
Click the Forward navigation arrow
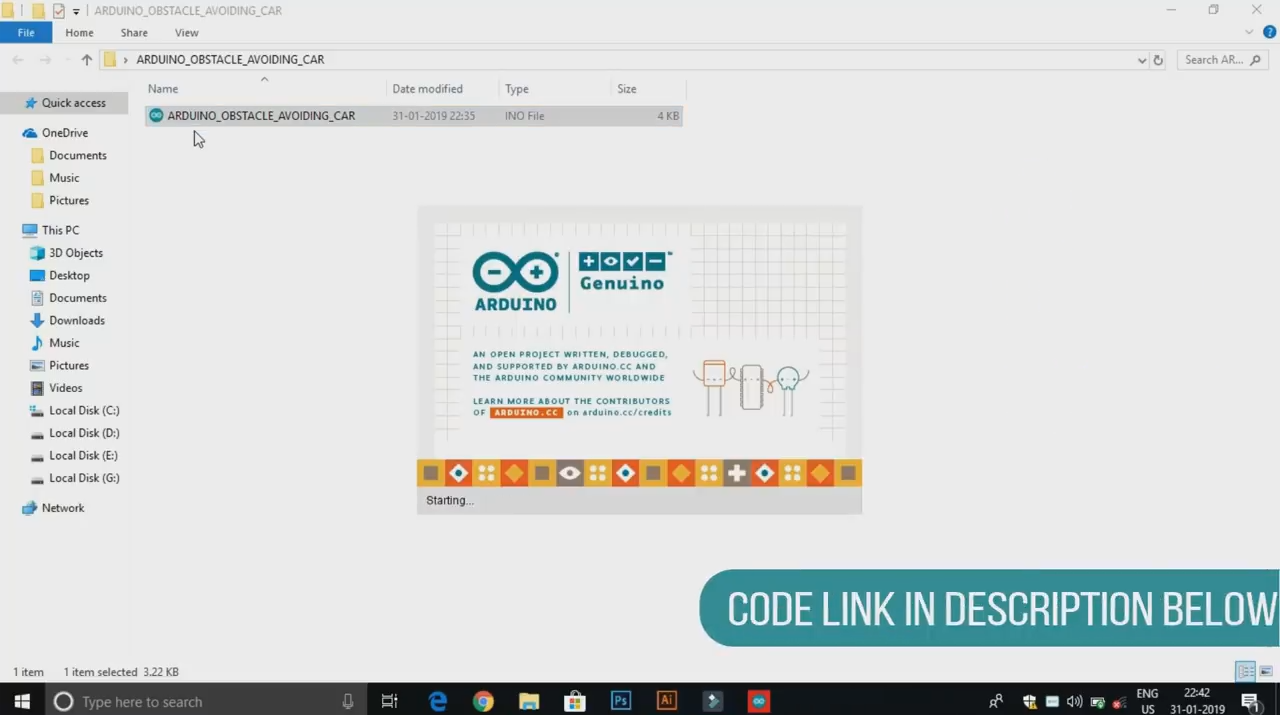46,60
